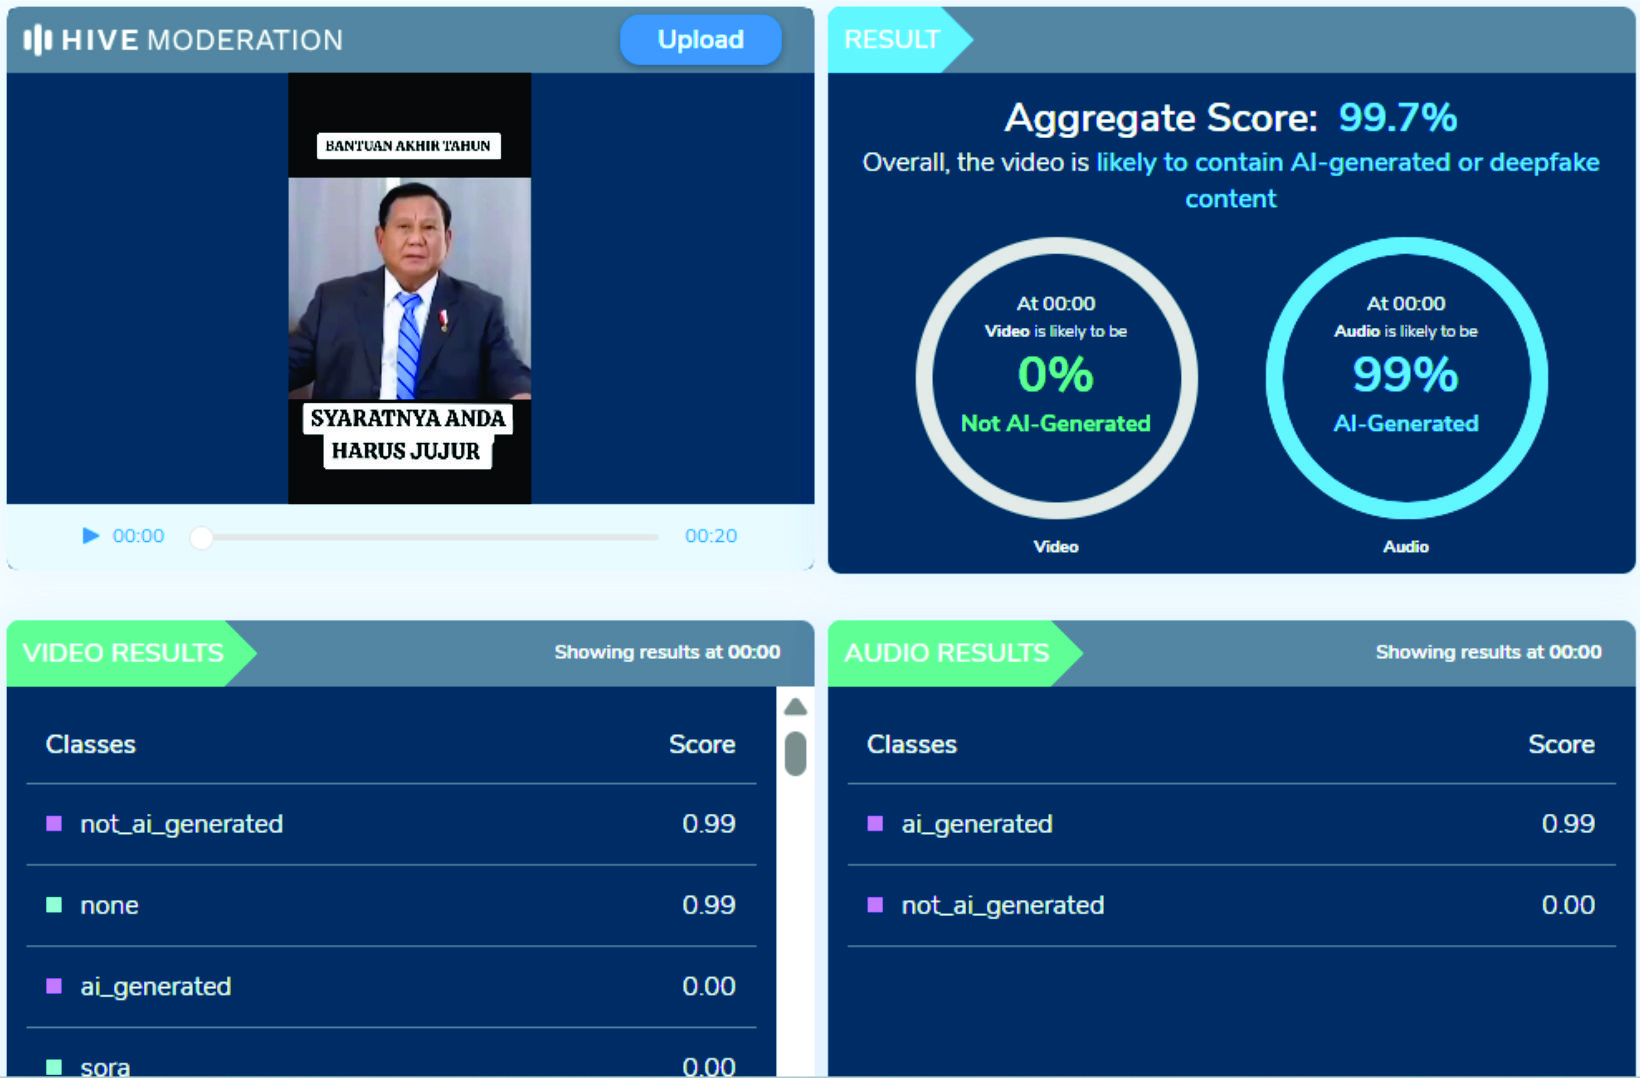The height and width of the screenshot is (1078, 1640).
Task: Click the green swatch beside none class
Action: [x=54, y=905]
